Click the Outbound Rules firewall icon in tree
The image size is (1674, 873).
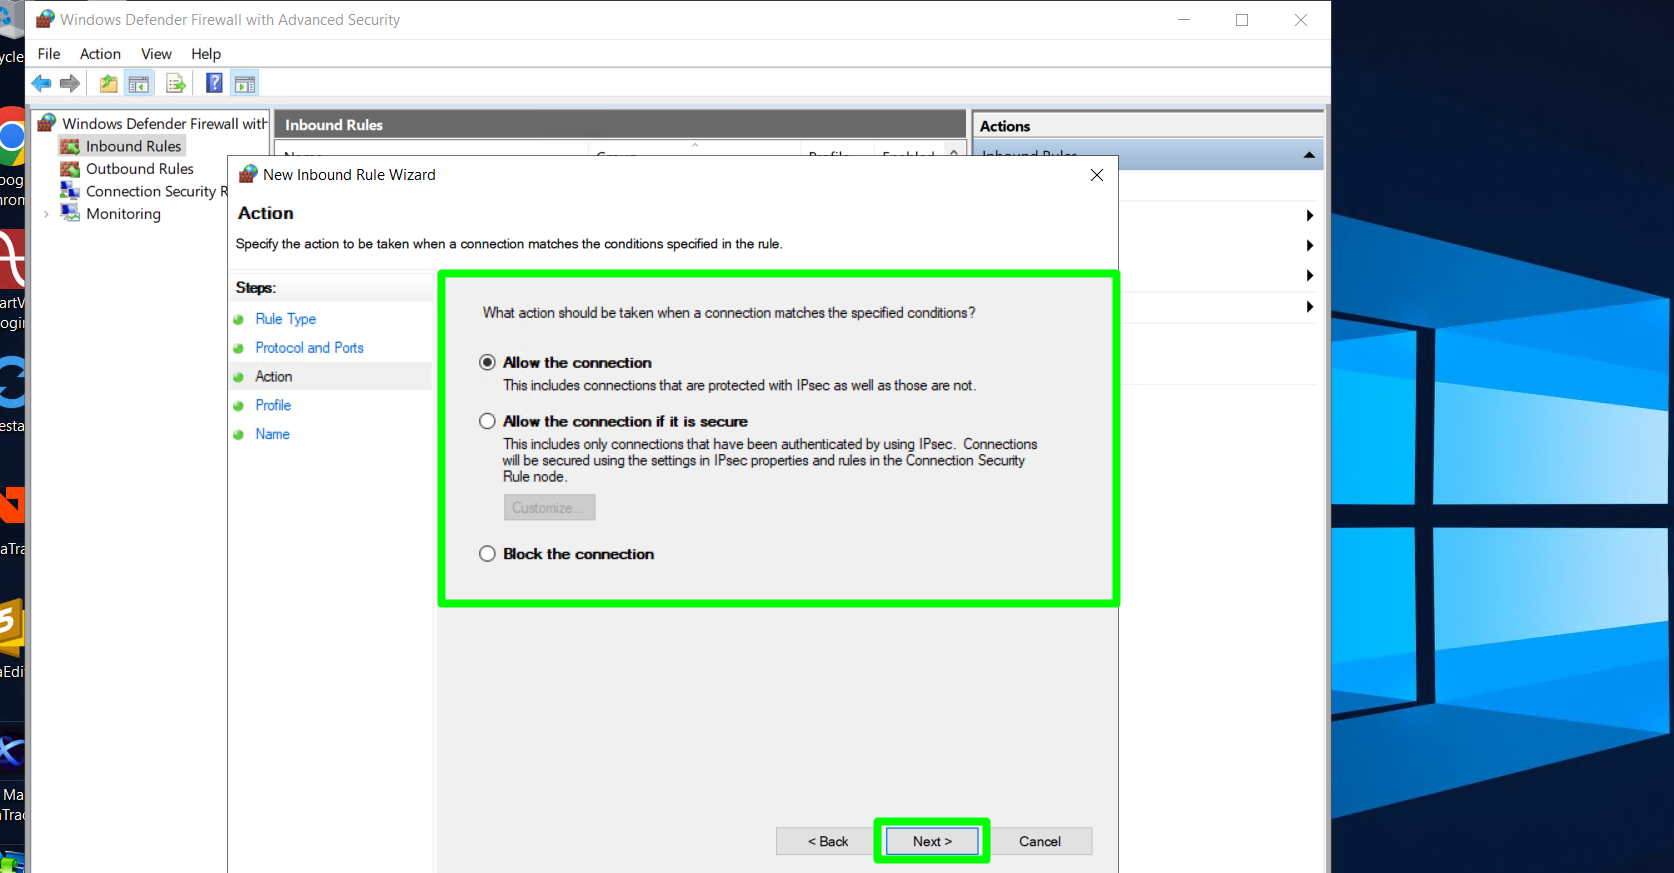point(70,169)
